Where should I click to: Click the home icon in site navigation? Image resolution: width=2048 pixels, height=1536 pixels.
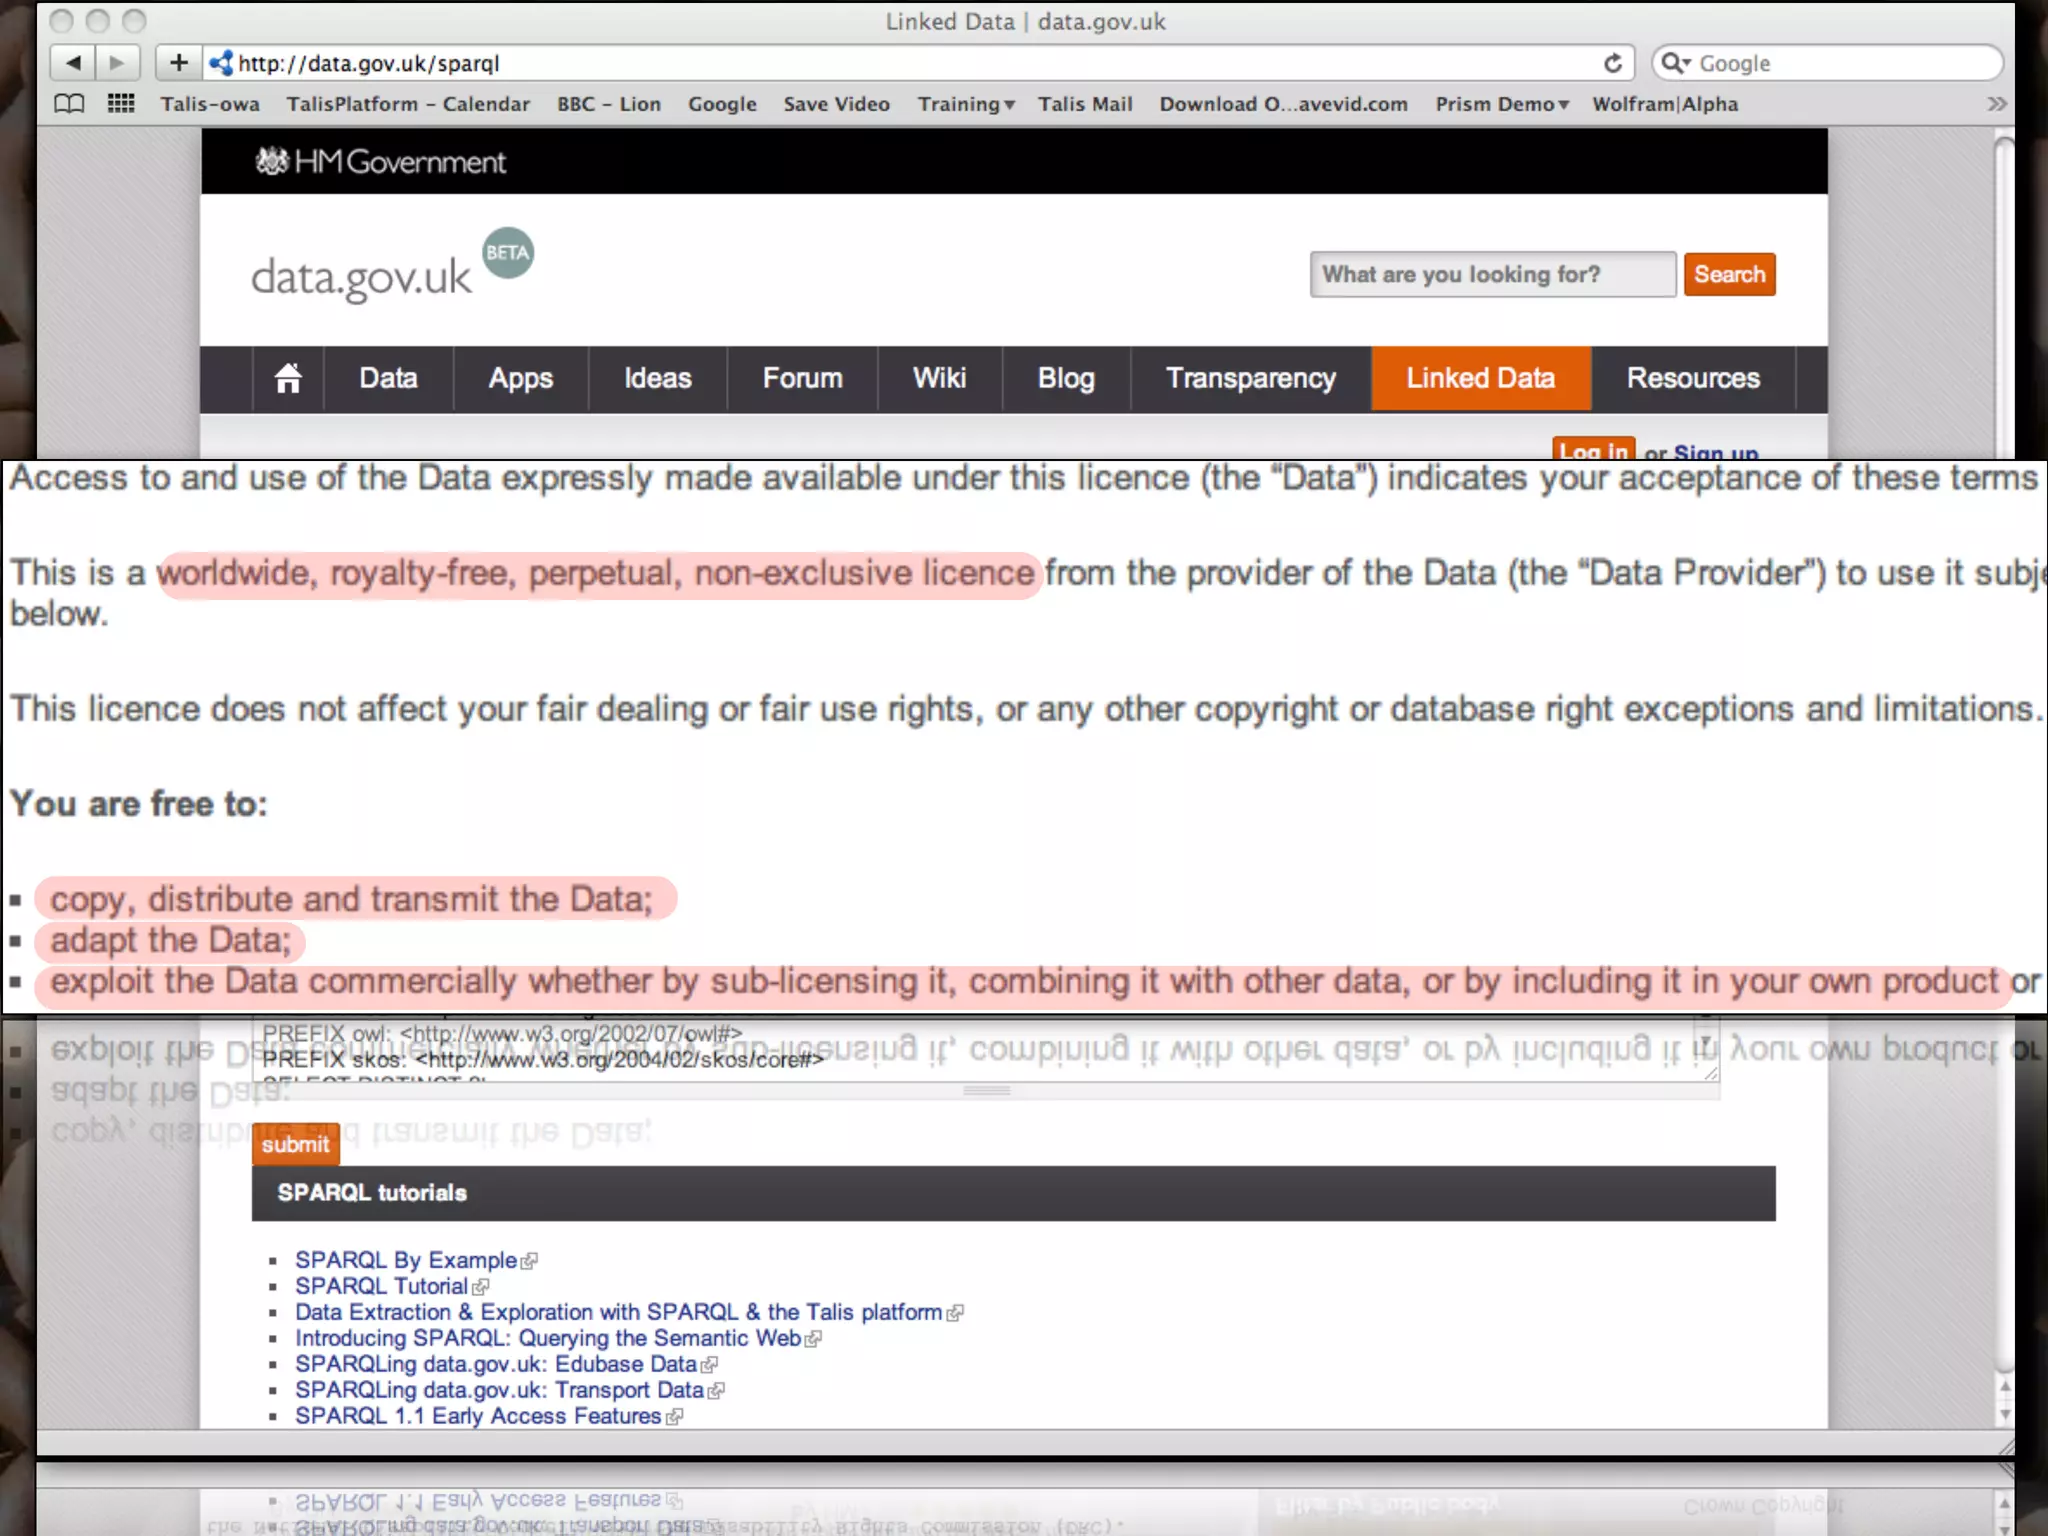point(288,378)
